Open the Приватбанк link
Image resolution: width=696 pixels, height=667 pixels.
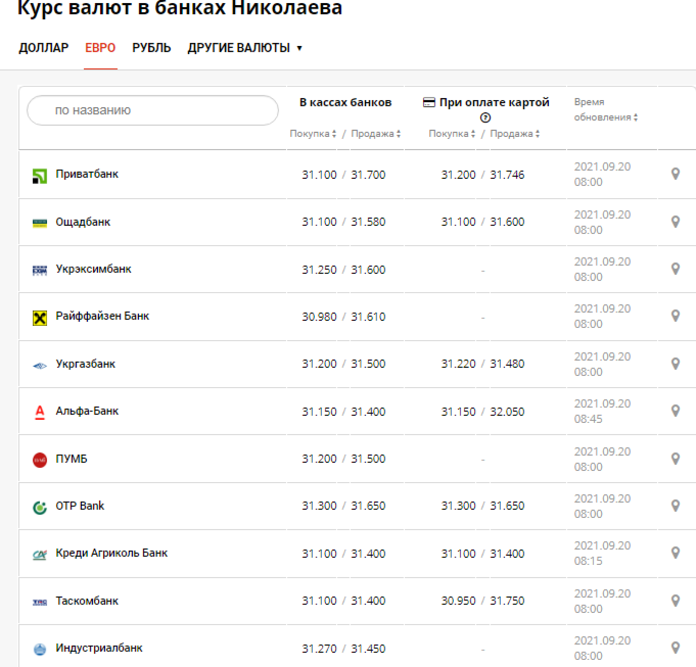(x=87, y=174)
